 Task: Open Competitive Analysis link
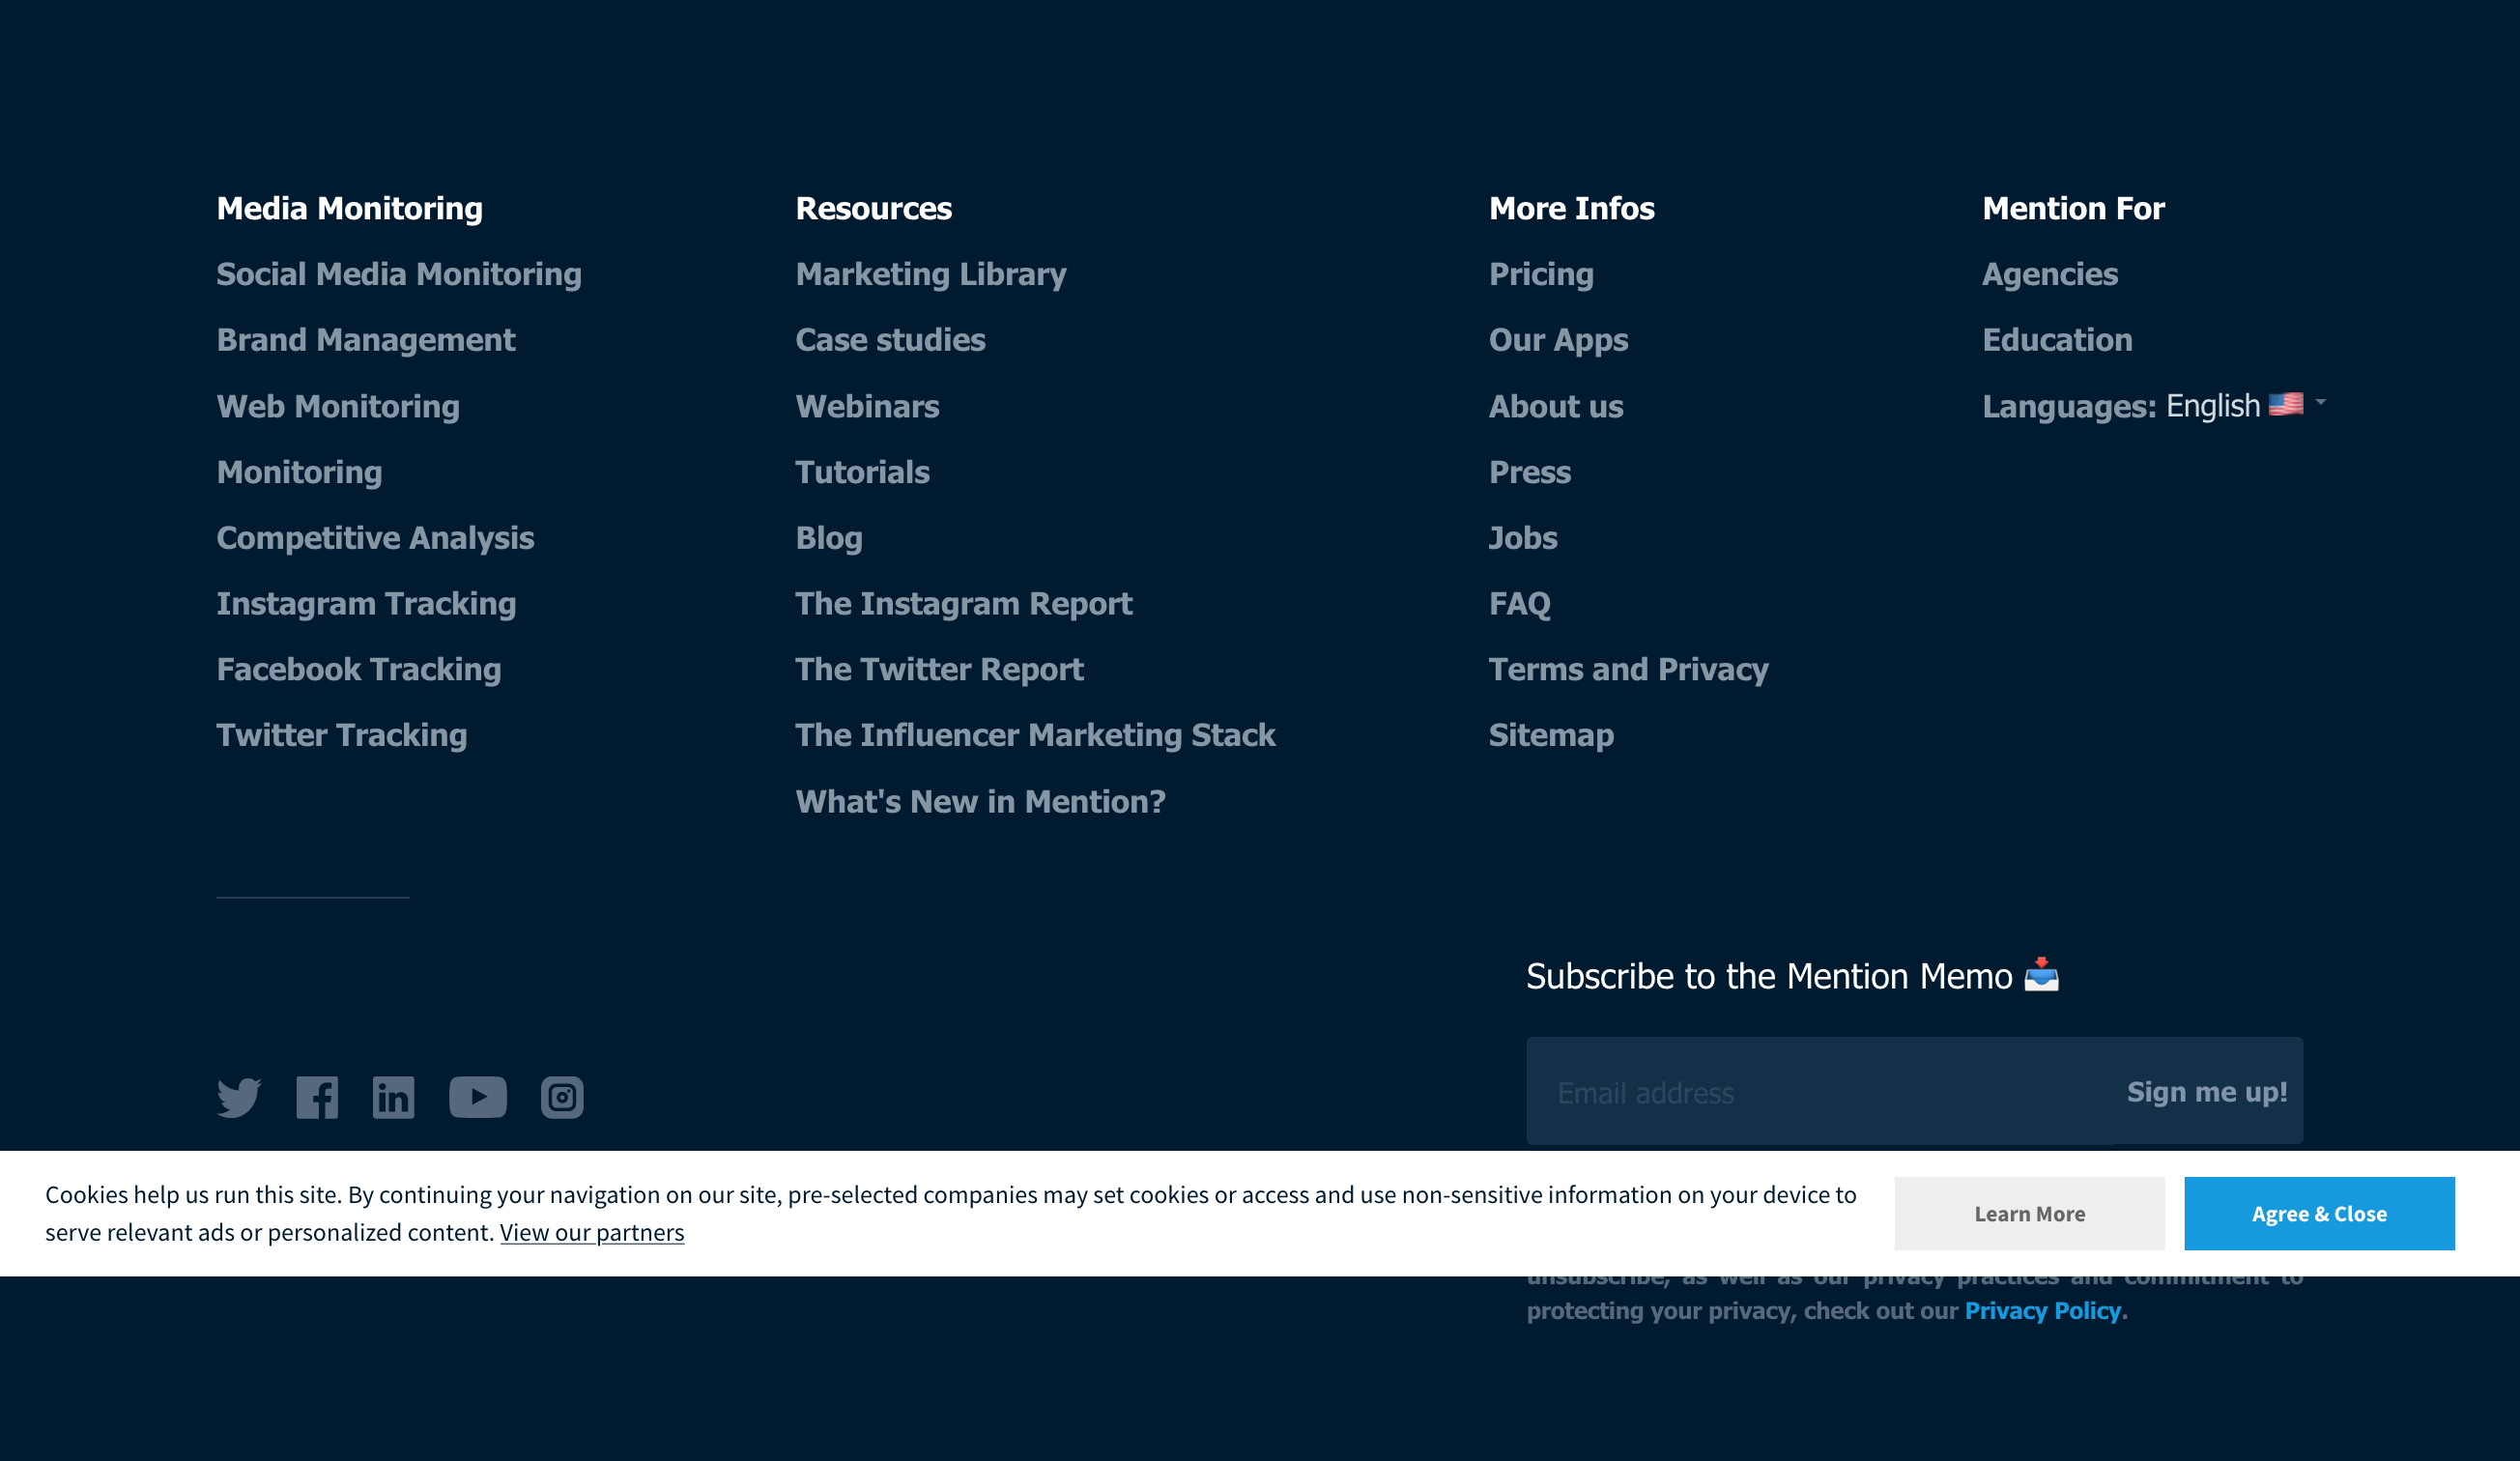[x=375, y=538]
